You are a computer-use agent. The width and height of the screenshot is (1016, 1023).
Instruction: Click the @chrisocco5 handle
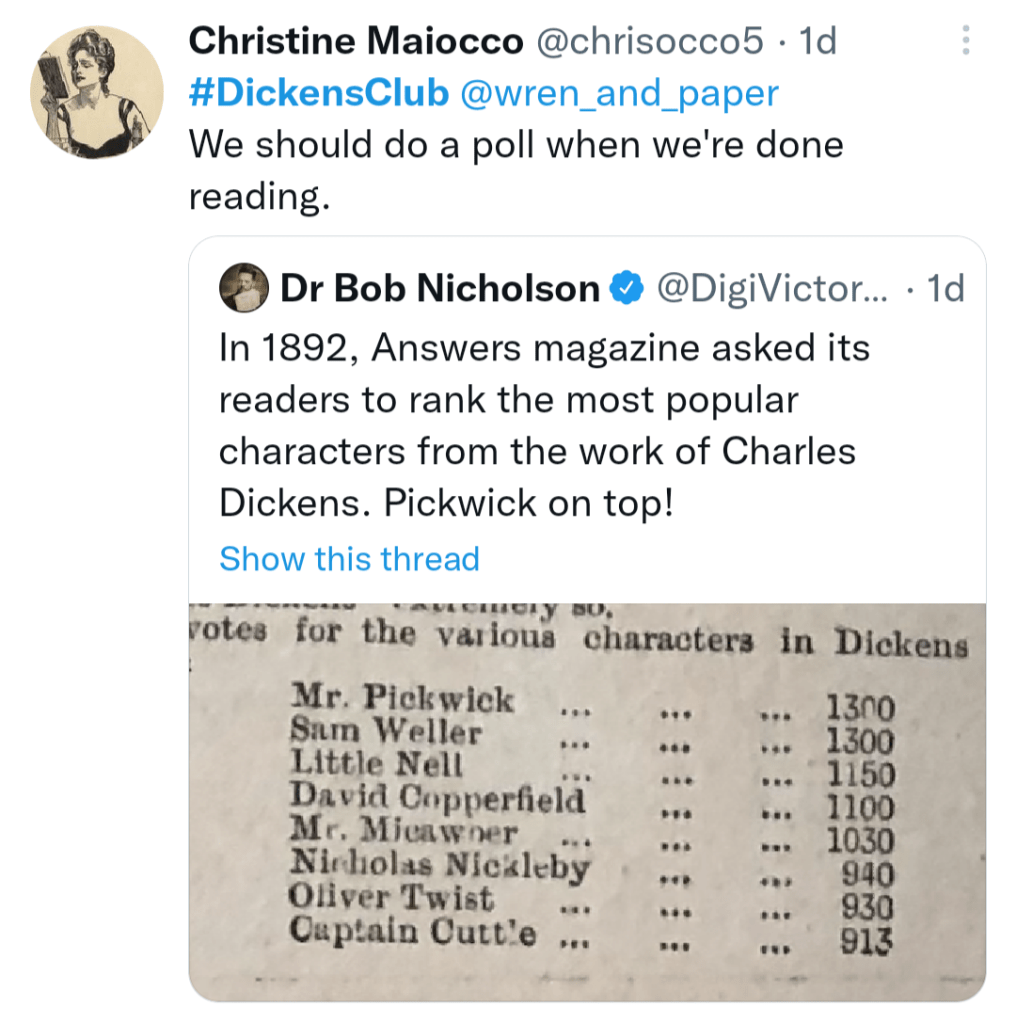pyautogui.click(x=650, y=41)
